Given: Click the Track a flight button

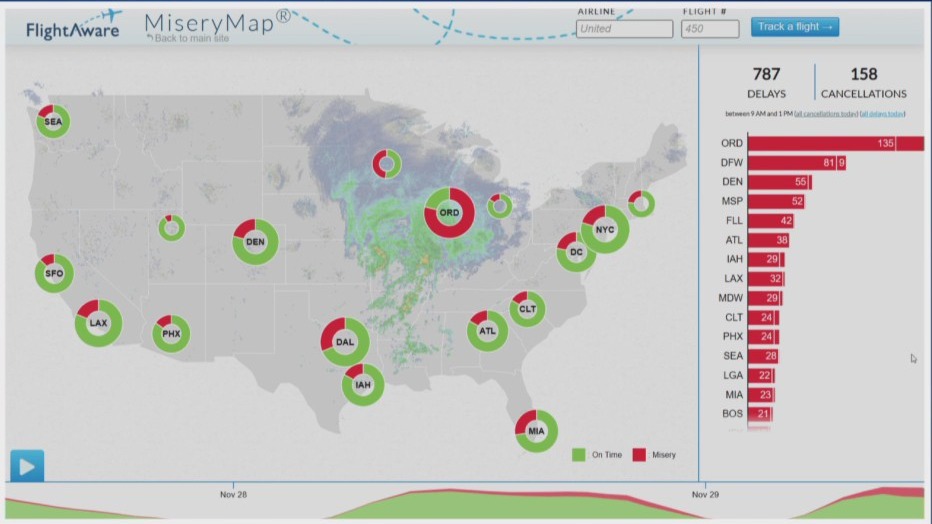Looking at the screenshot, I should 794,27.
